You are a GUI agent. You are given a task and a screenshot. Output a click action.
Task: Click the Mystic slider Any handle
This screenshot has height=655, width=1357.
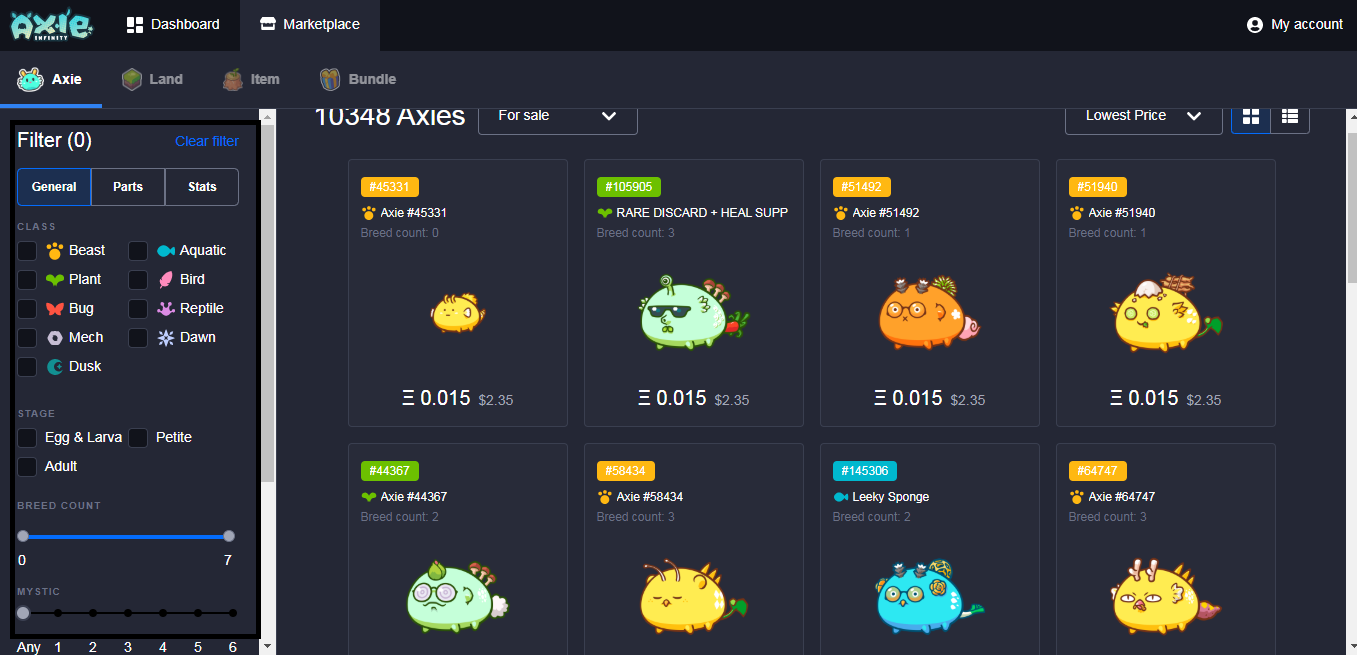click(x=23, y=613)
